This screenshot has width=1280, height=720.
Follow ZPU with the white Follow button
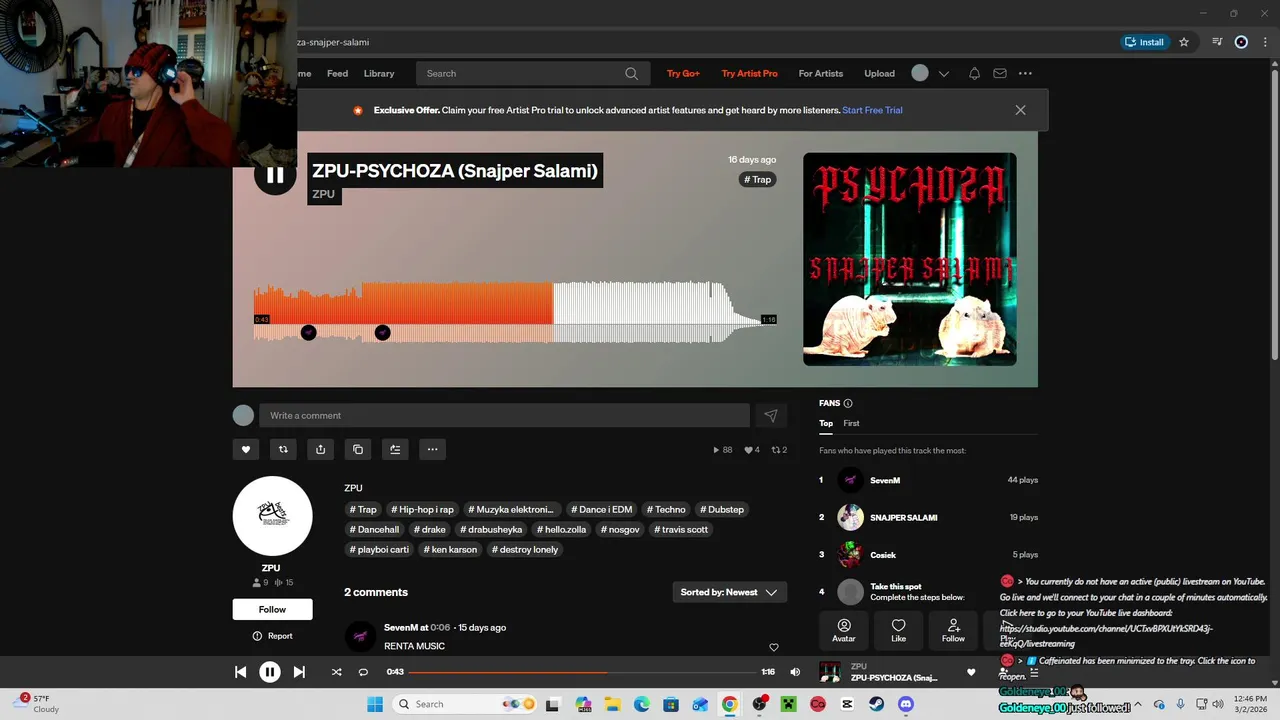click(272, 609)
